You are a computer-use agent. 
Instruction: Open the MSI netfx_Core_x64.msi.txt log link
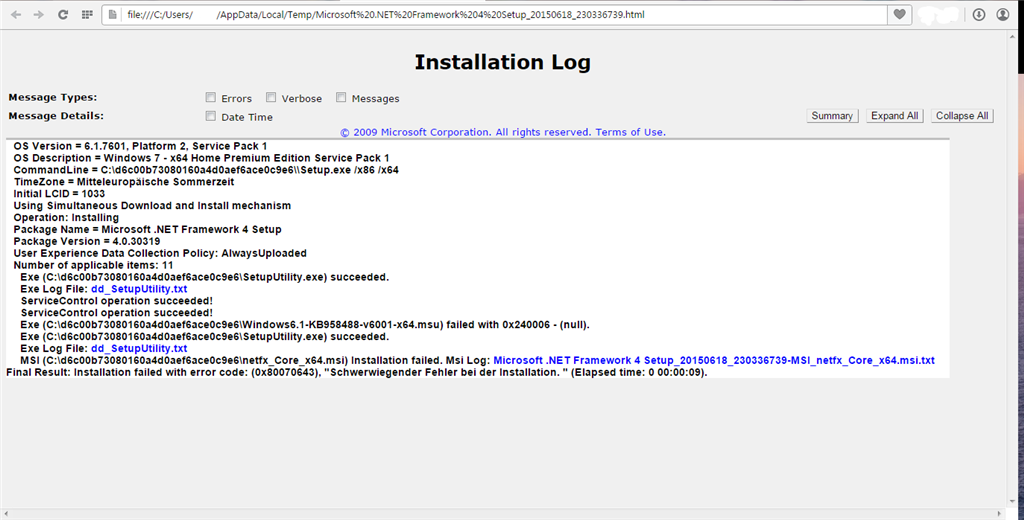(x=714, y=360)
